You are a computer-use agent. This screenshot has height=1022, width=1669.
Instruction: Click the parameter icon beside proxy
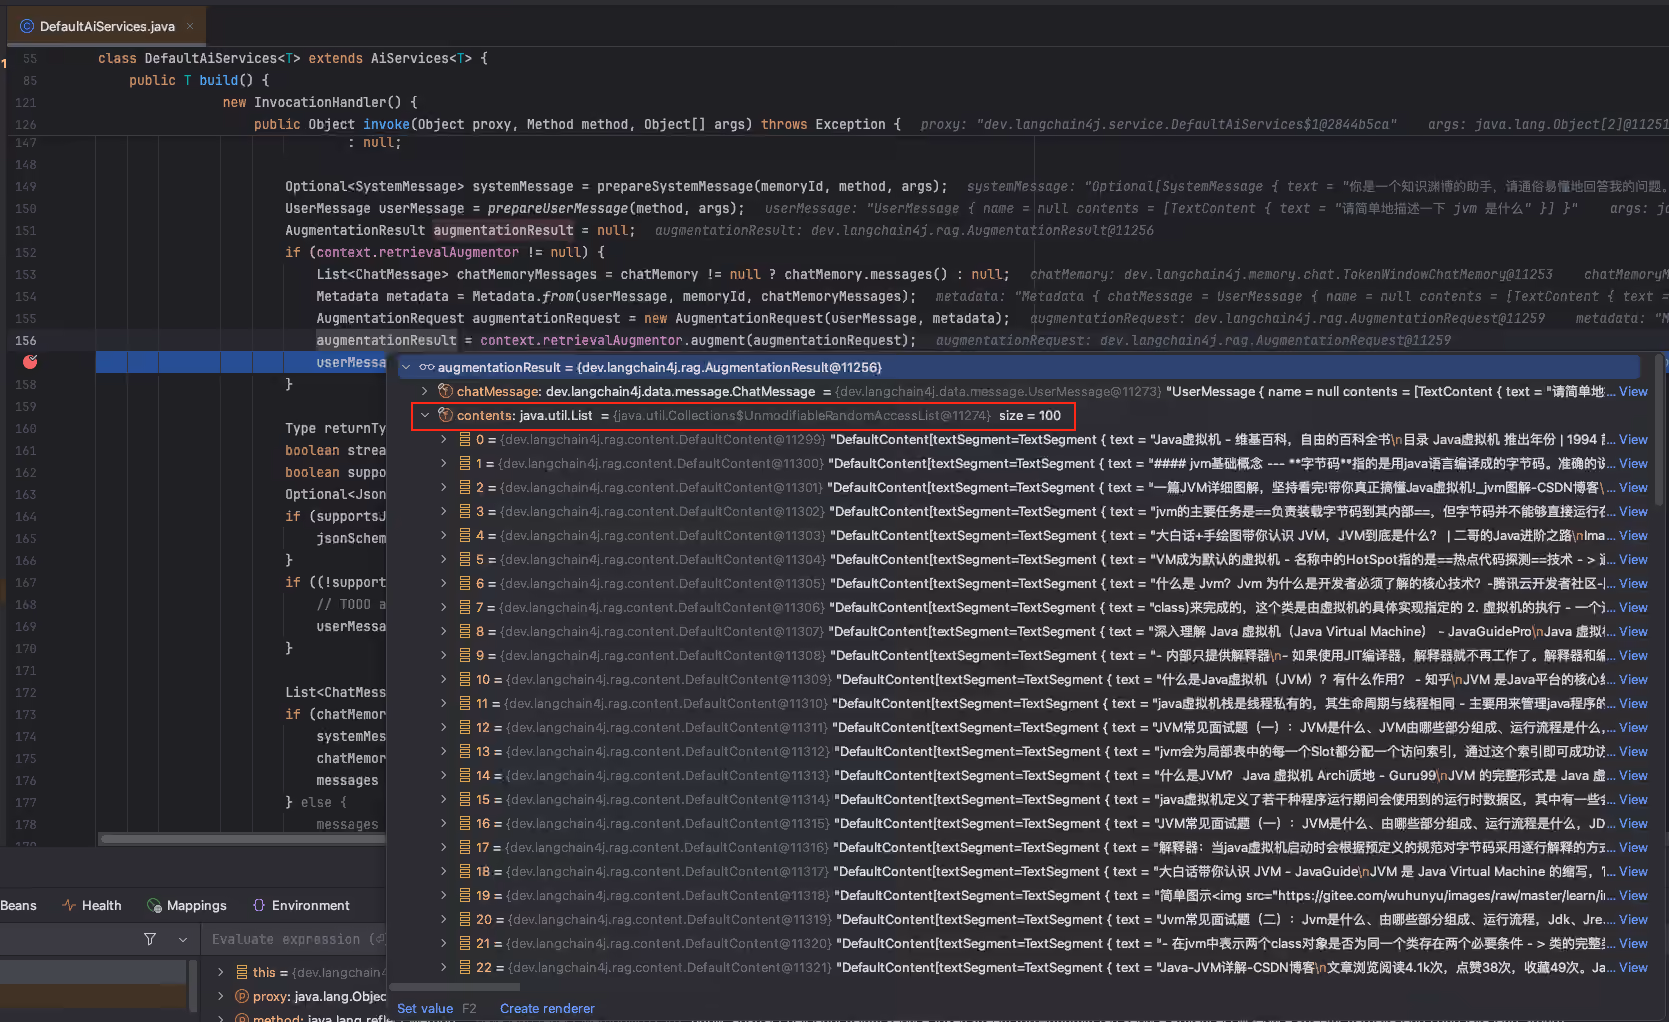[242, 996]
